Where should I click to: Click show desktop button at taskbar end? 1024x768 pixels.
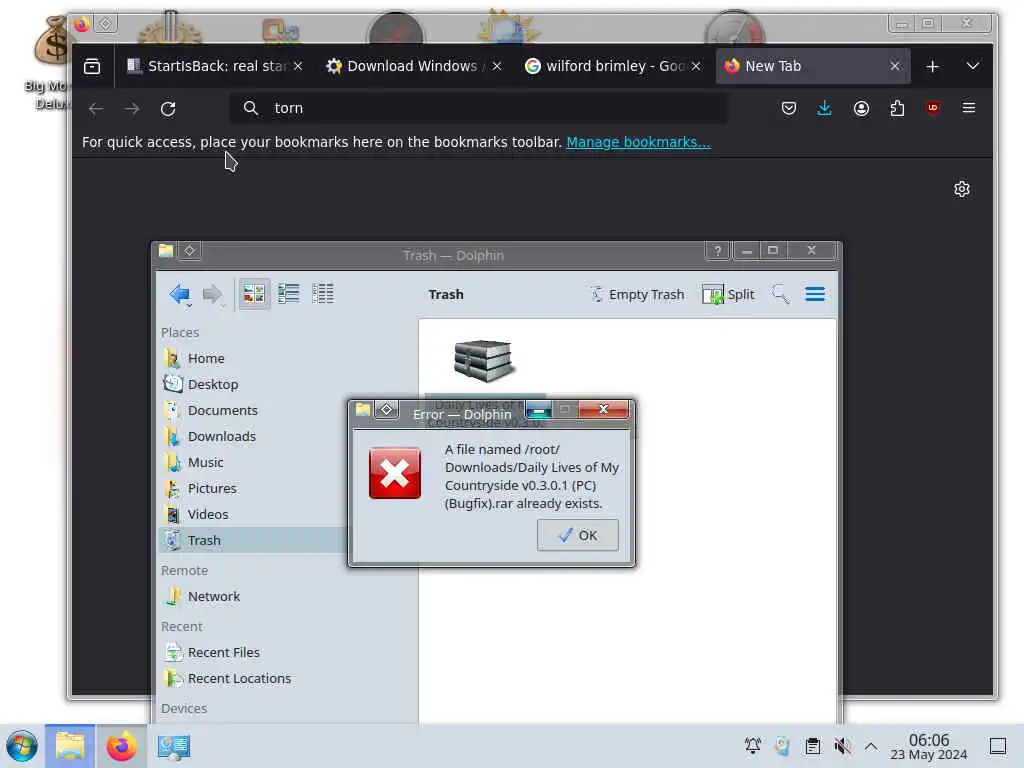point(998,746)
